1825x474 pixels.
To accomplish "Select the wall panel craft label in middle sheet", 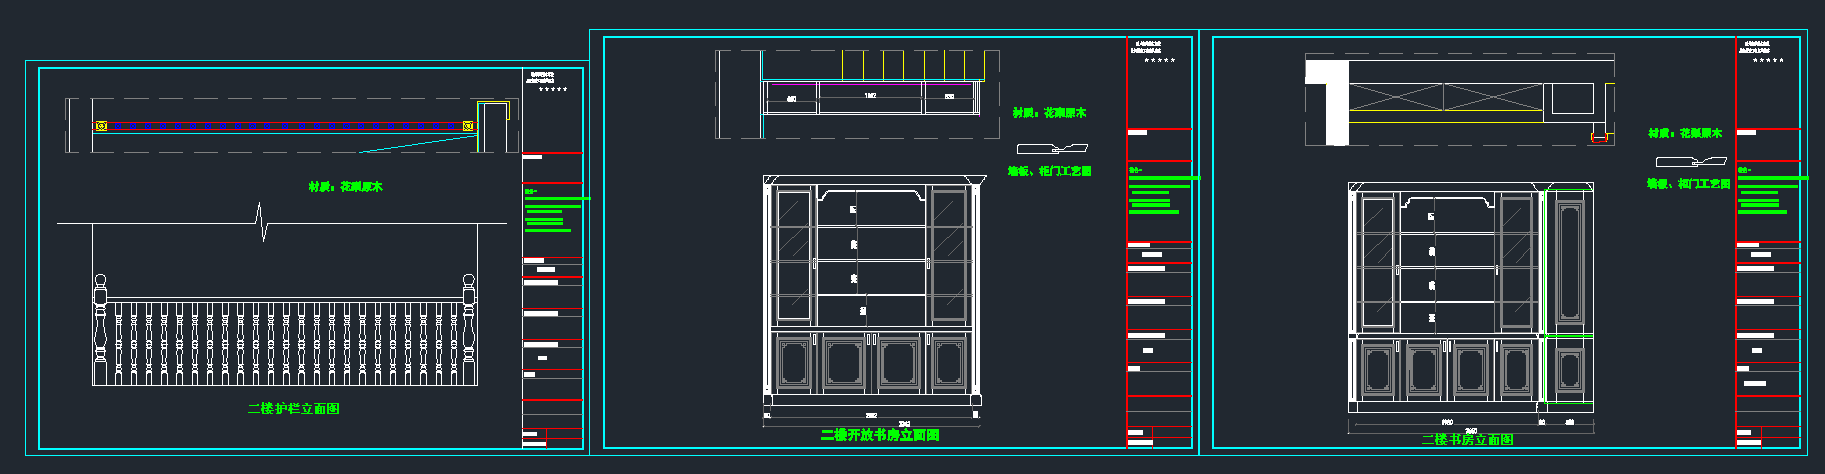I will pos(1049,172).
